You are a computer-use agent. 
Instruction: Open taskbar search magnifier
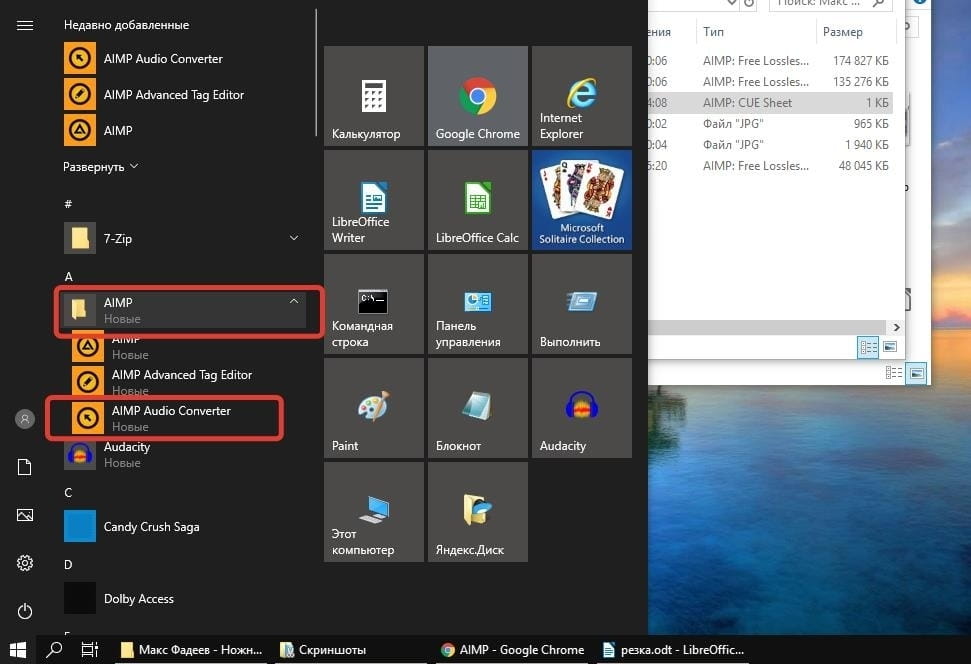[x=54, y=650]
